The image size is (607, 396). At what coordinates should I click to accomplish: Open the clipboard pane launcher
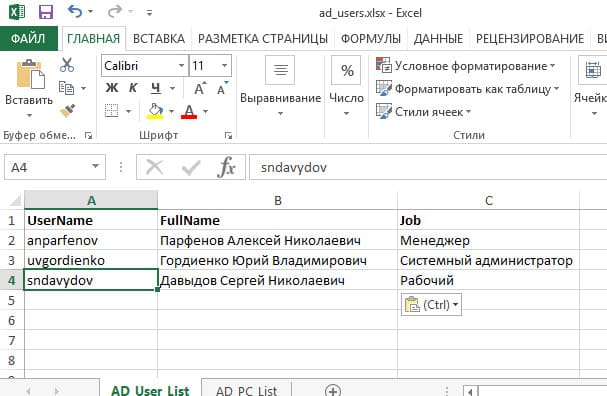[x=89, y=135]
